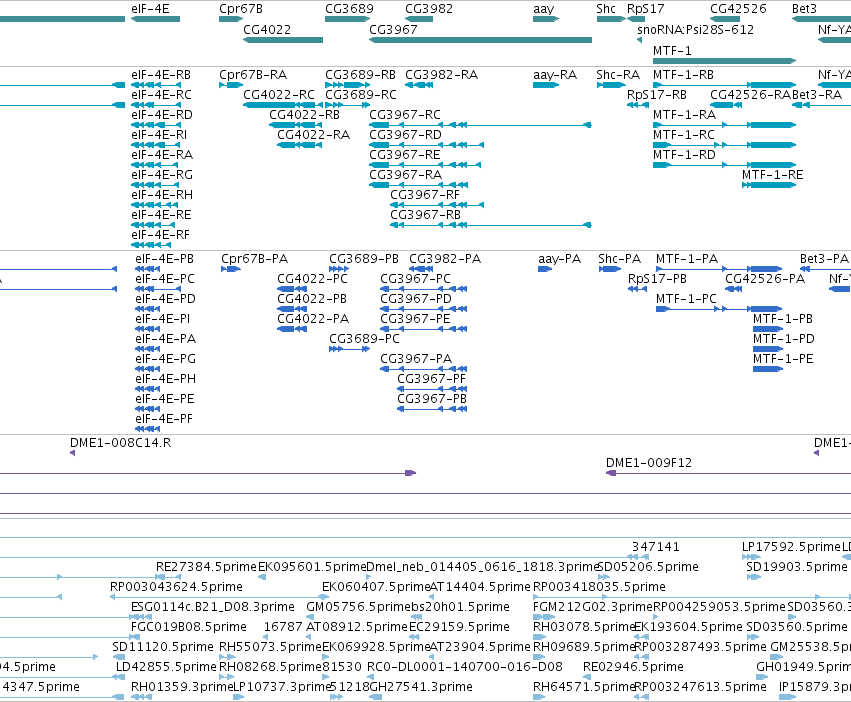Image resolution: width=851 pixels, height=702 pixels.
Task: Select the Bet3 gene label
Action: (804, 9)
